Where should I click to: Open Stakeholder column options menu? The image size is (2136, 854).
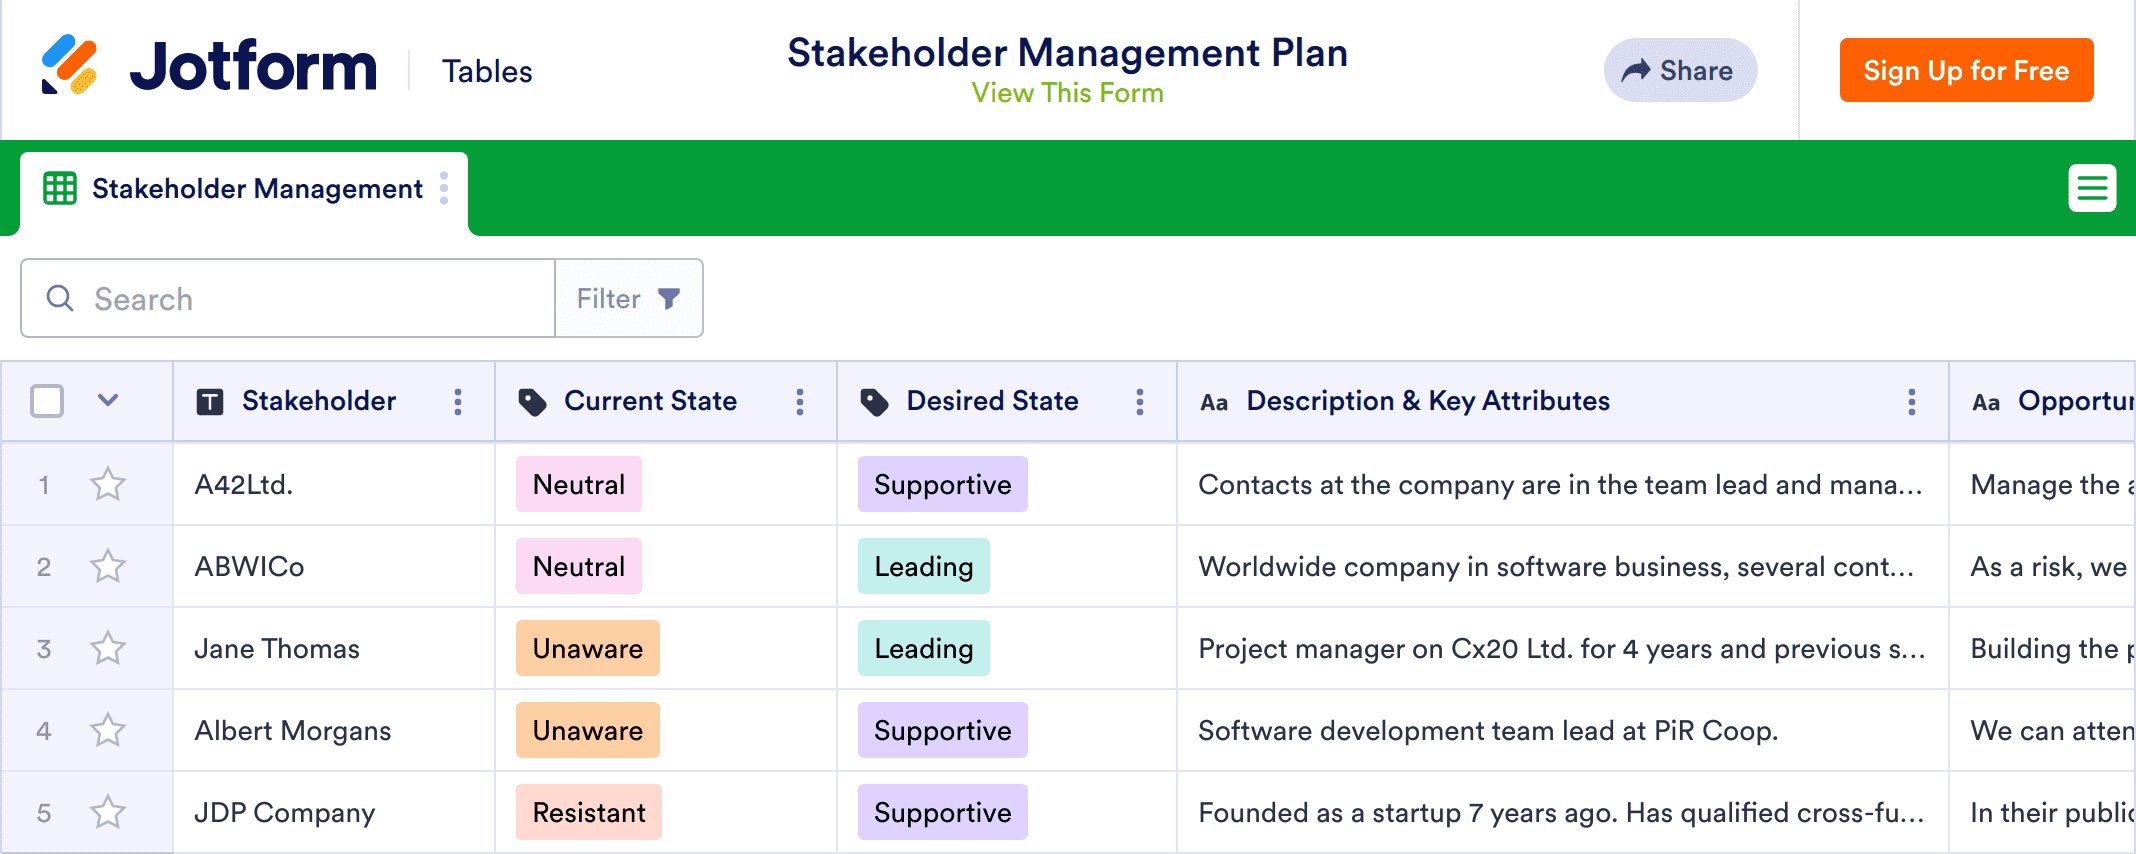458,402
